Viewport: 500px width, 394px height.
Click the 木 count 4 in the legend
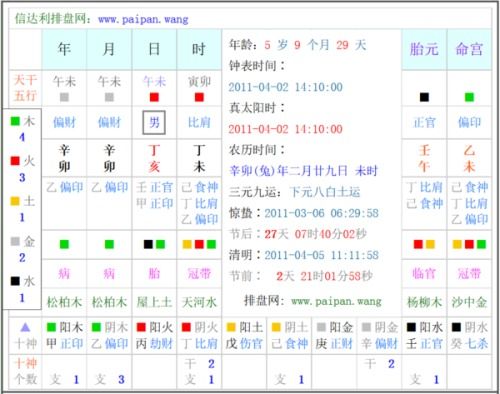22,137
